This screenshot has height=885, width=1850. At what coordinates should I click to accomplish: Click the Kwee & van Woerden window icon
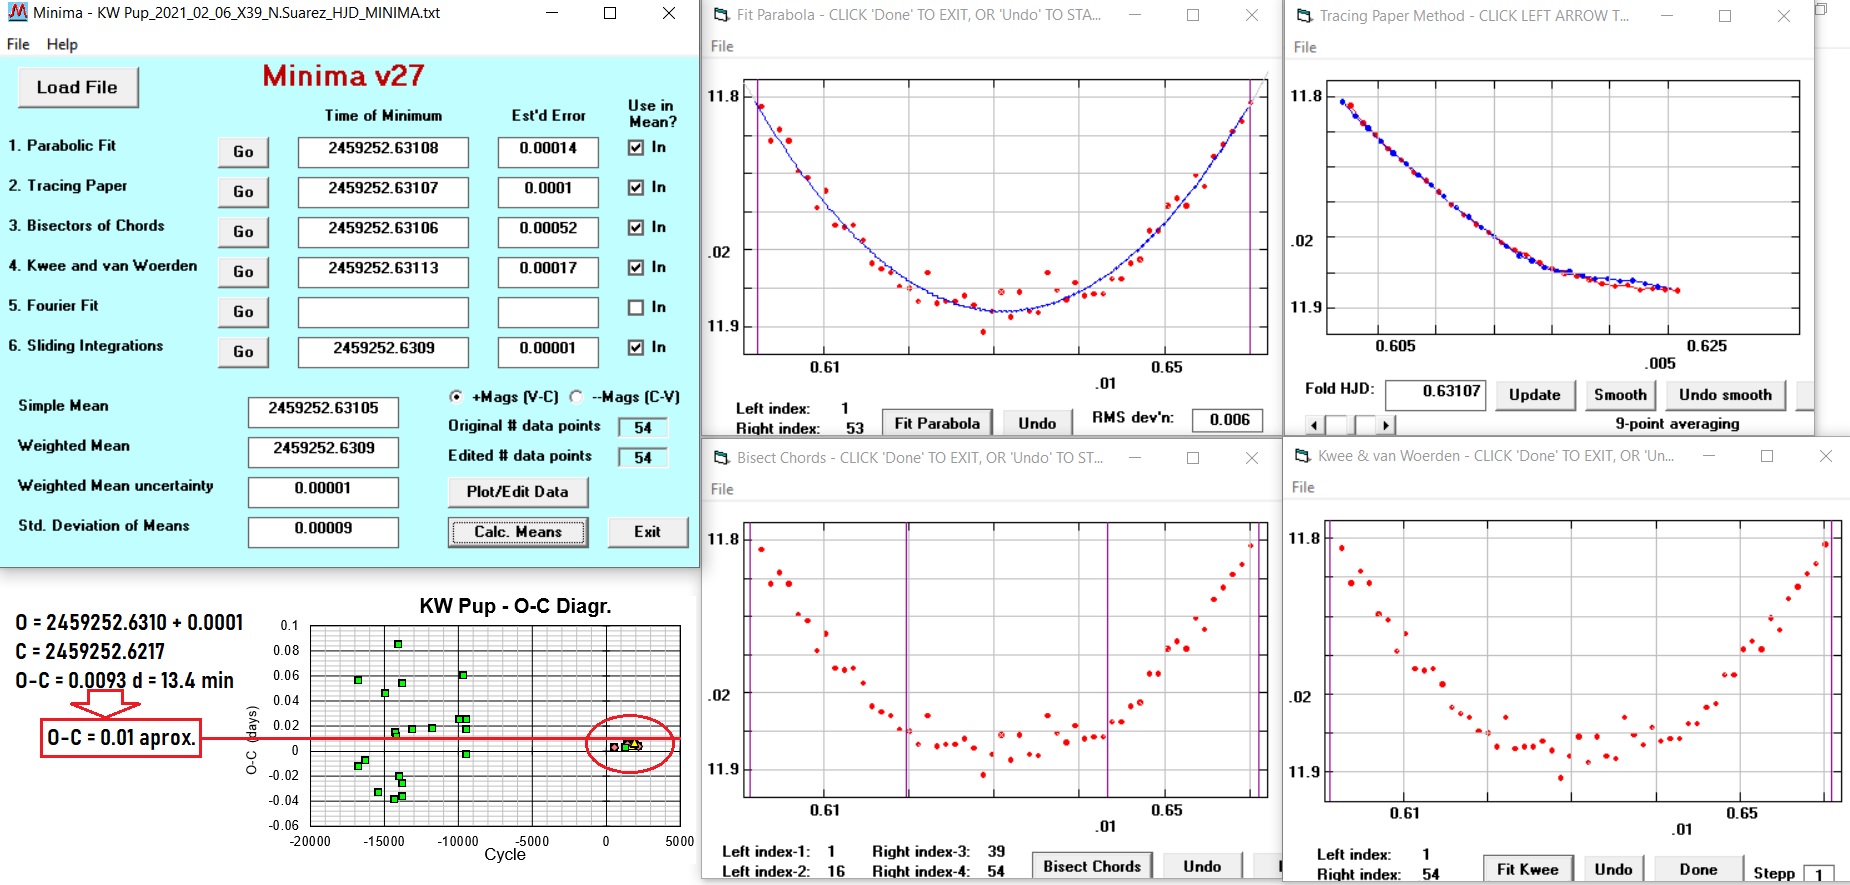click(x=1302, y=456)
